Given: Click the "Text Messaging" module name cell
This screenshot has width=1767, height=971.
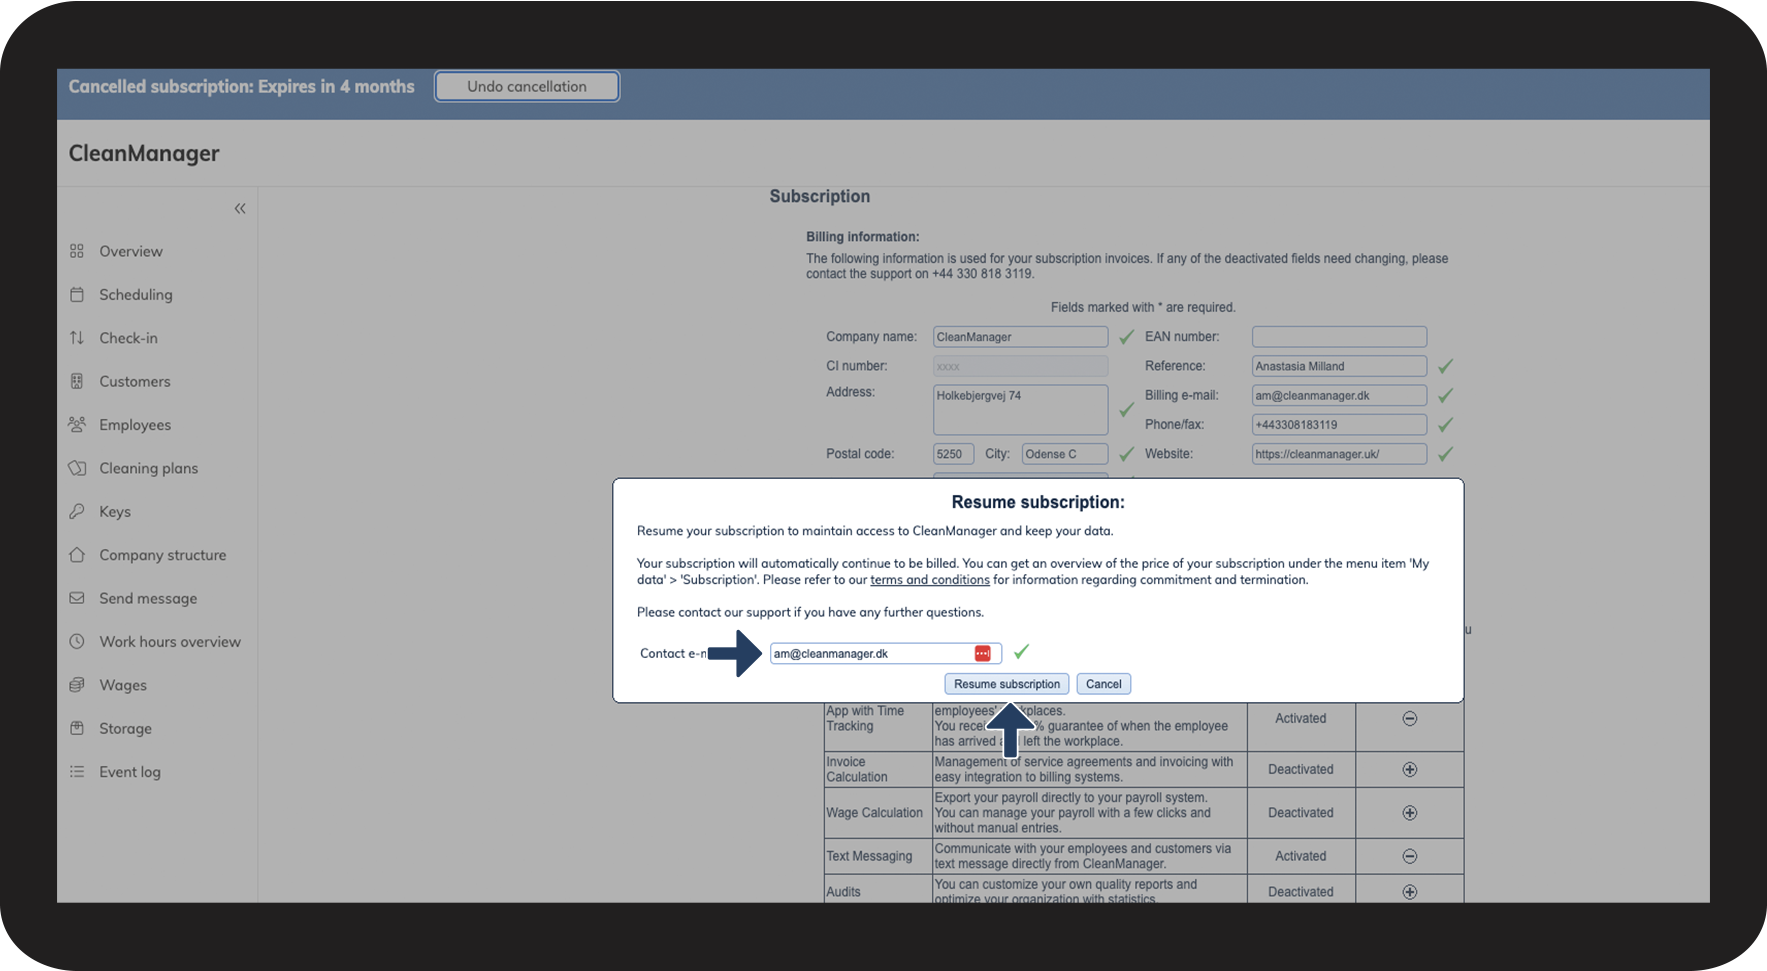Looking at the screenshot, I should point(869,856).
